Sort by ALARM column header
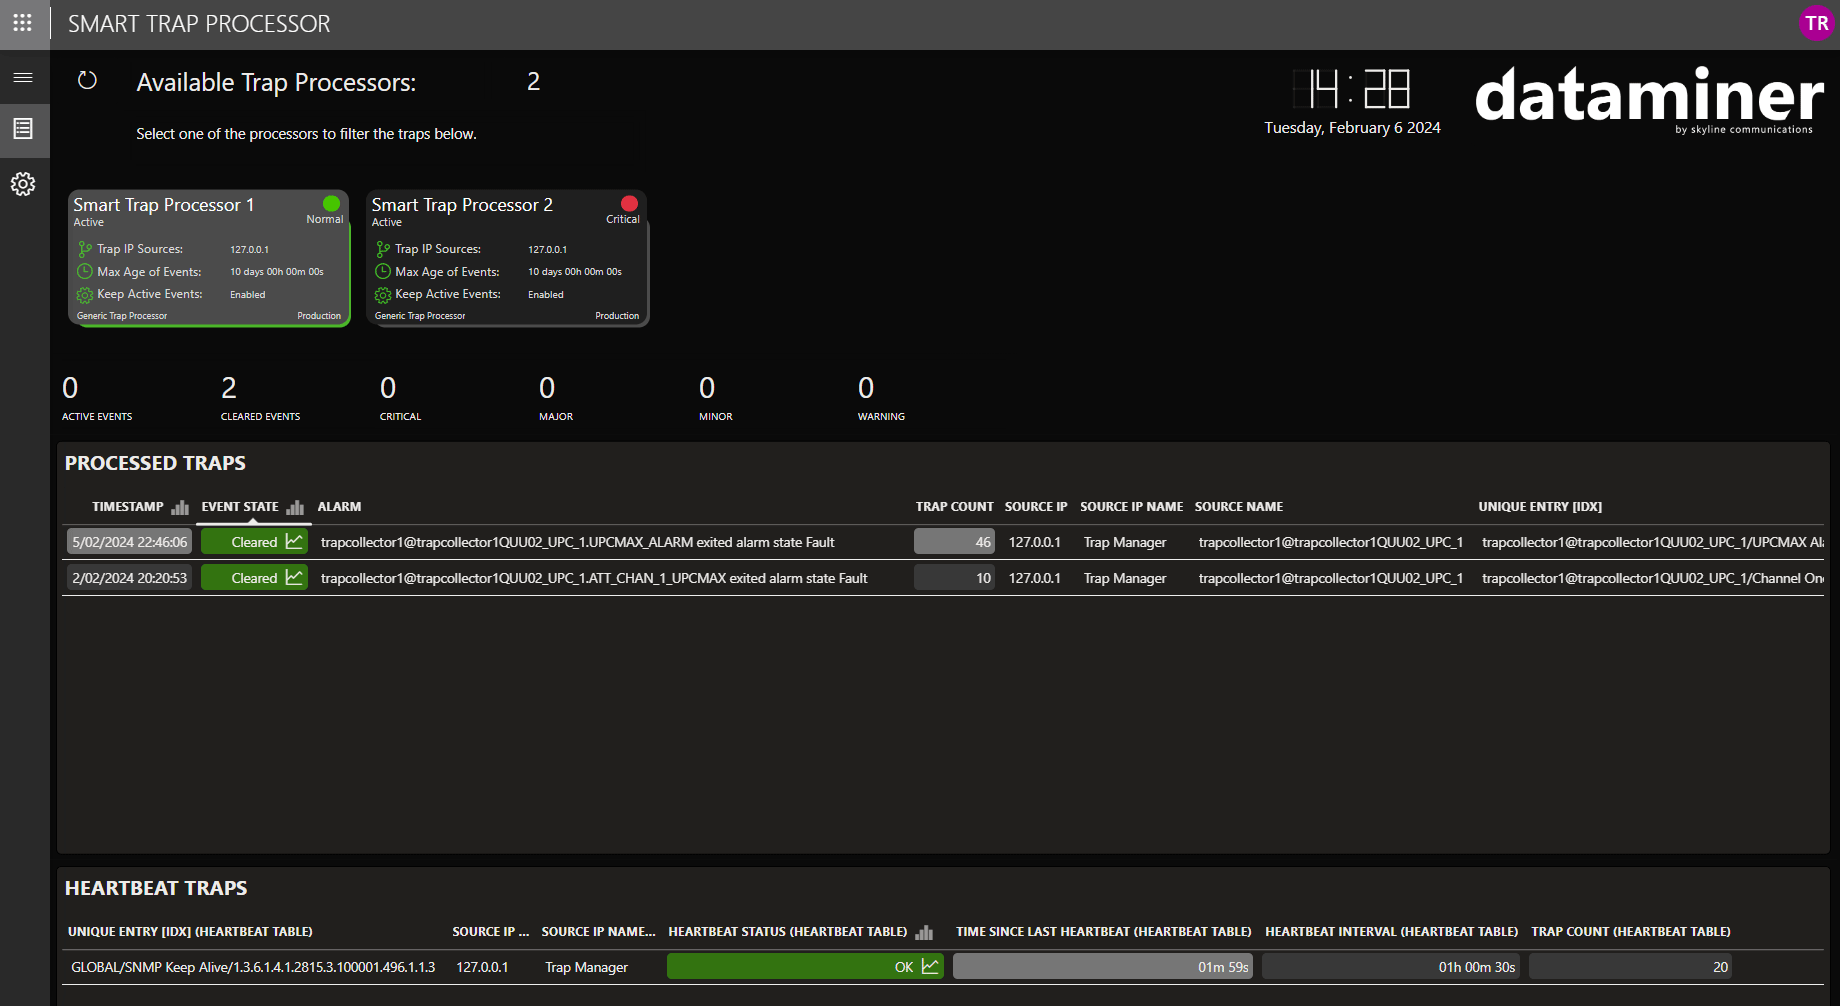The height and width of the screenshot is (1006, 1840). [x=339, y=507]
